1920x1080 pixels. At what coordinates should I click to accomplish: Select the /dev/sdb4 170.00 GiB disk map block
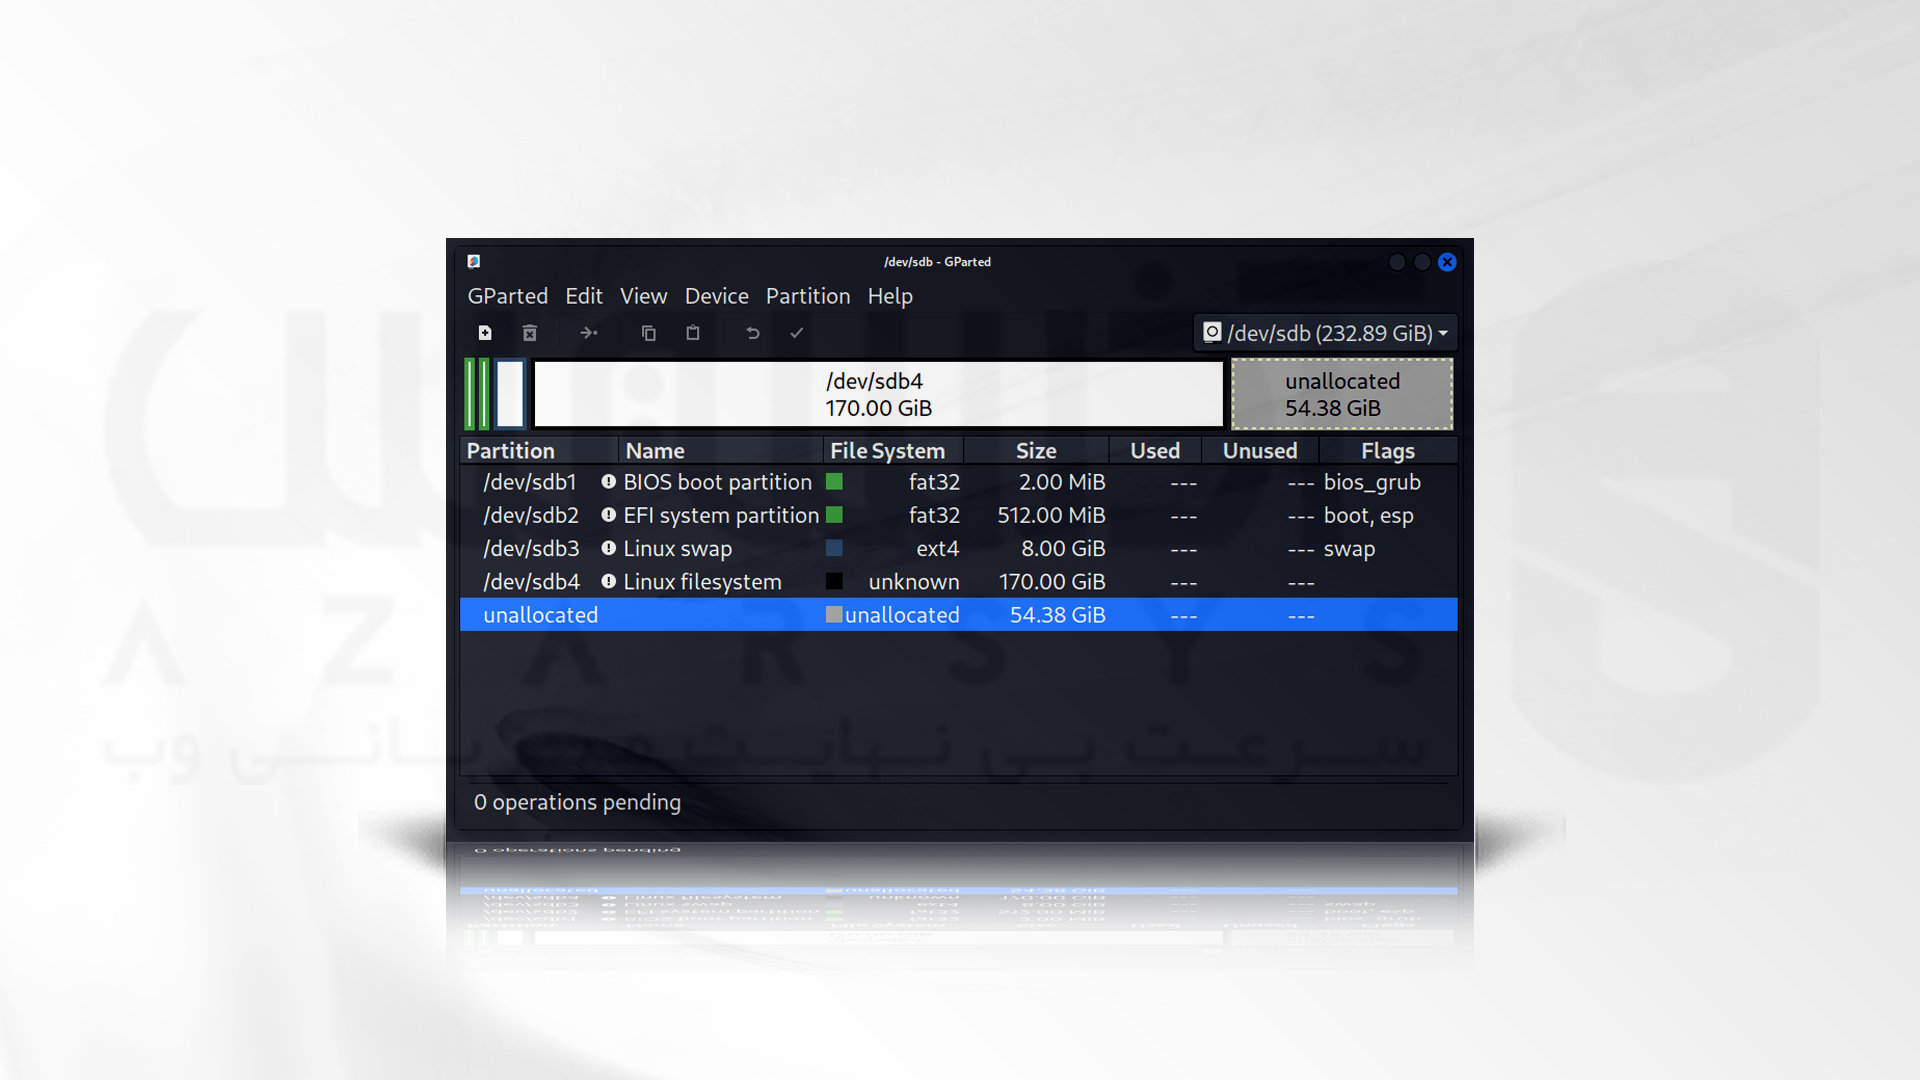coord(879,394)
